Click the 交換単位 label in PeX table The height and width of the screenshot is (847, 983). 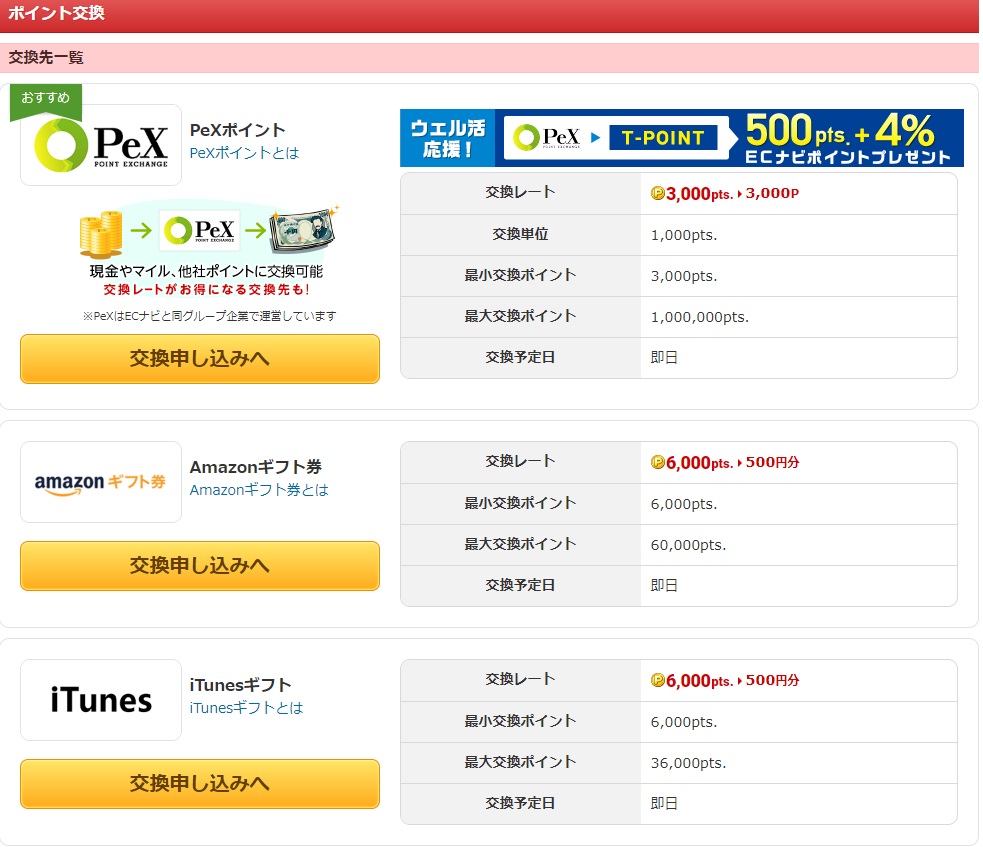[x=520, y=234]
